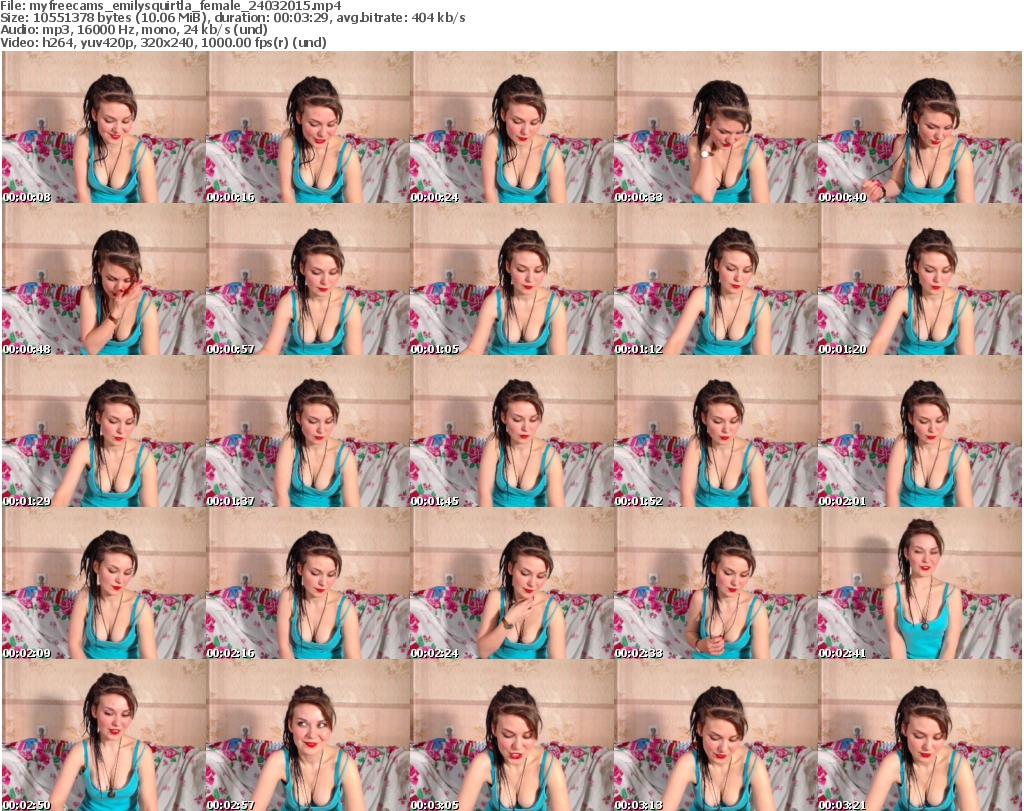Open thumbnail at 00:00:16
The height and width of the screenshot is (811, 1024).
(308, 127)
